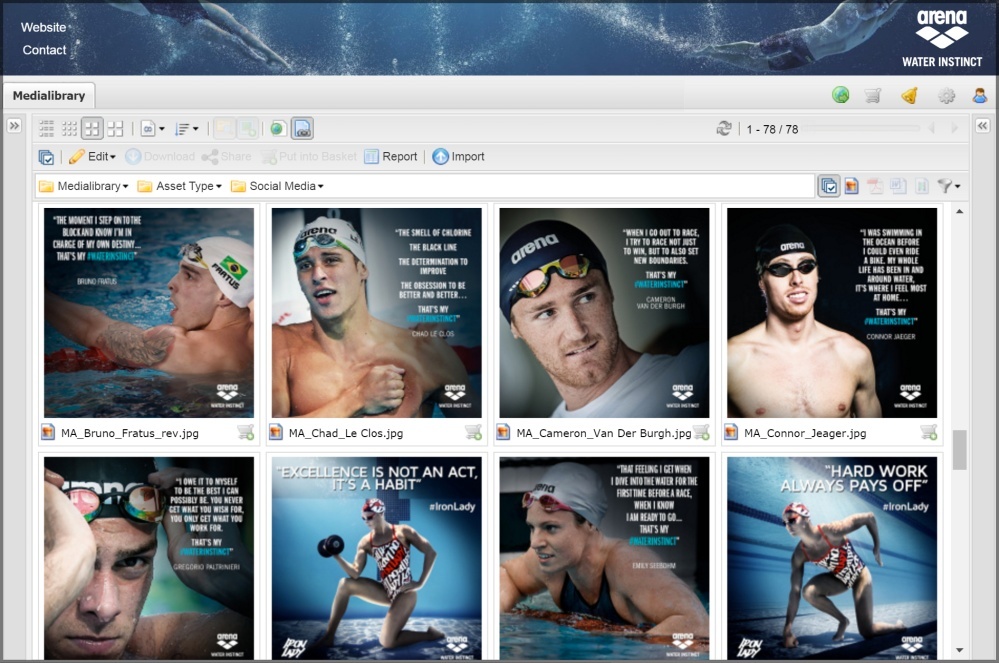Toggle the image file type filter

pyautogui.click(x=852, y=186)
